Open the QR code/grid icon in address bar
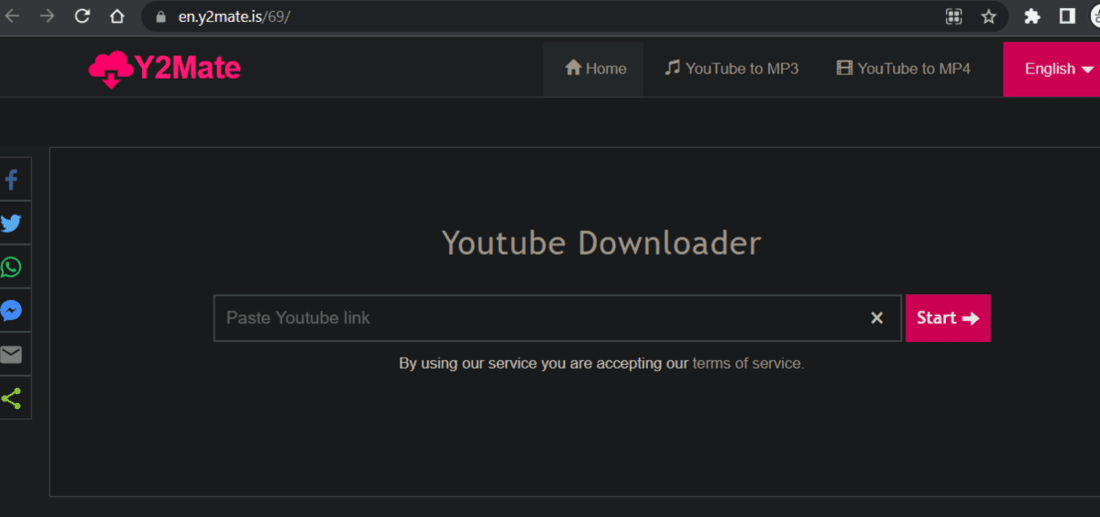 coord(953,17)
